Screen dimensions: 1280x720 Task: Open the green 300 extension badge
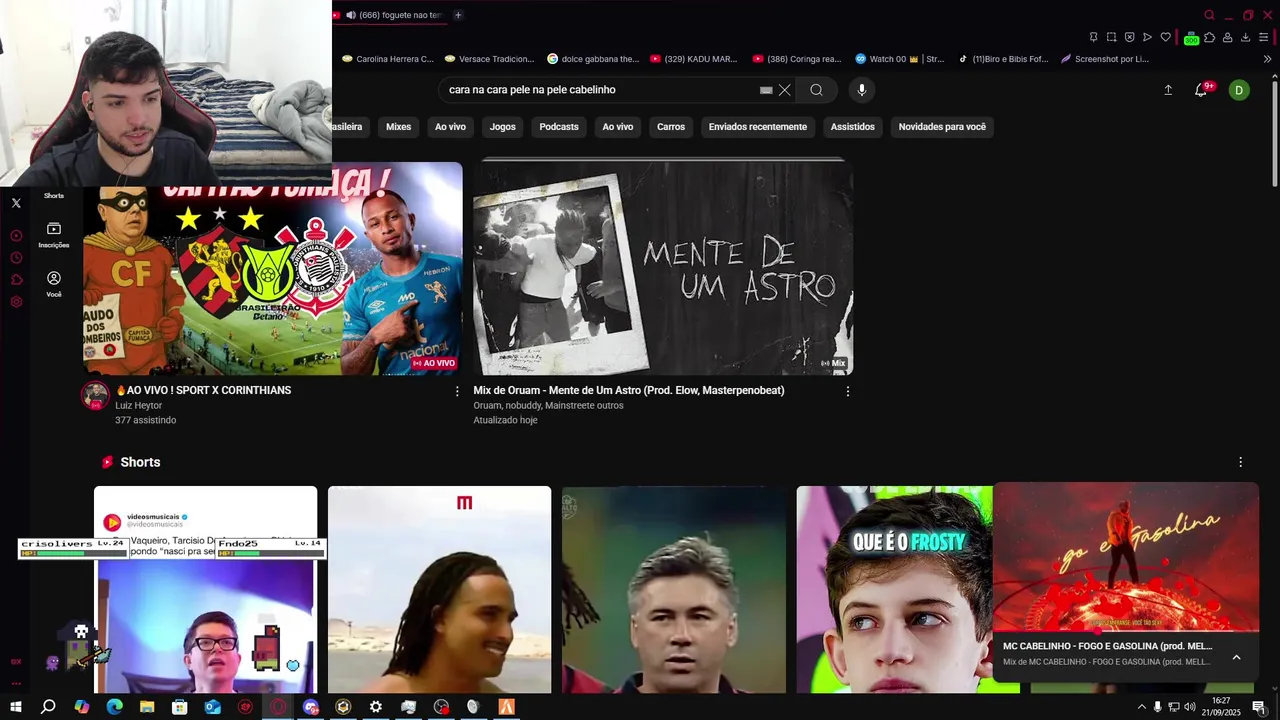[1191, 38]
